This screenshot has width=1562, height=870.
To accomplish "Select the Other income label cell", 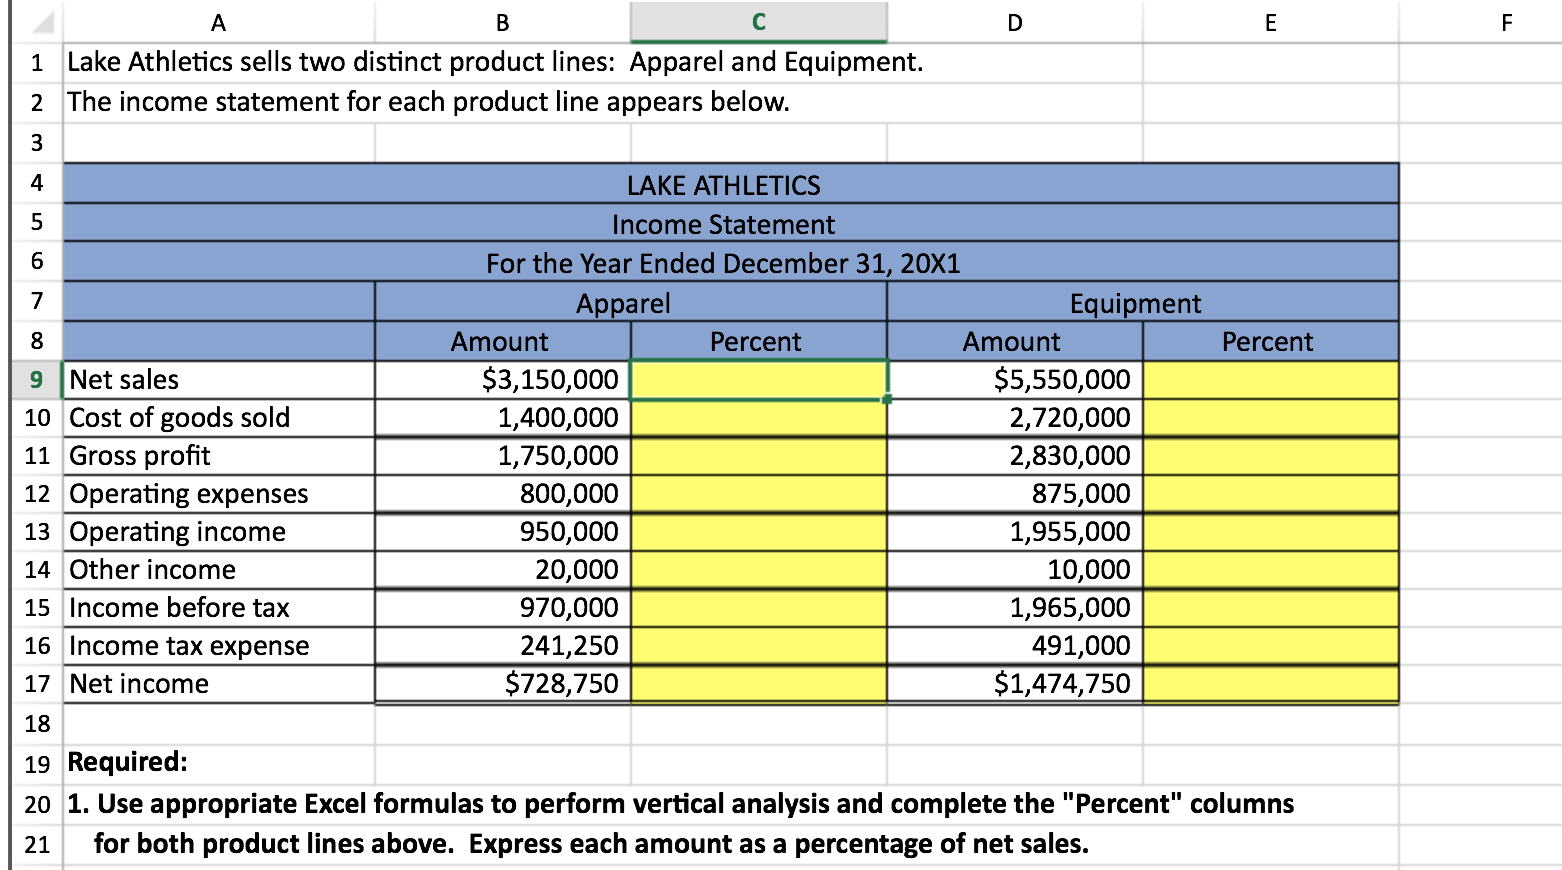I will tap(219, 570).
